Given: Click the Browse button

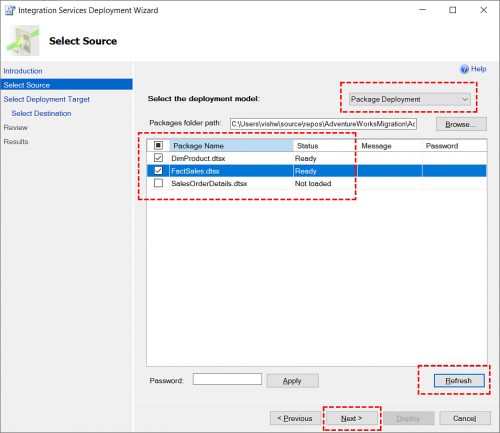Looking at the screenshot, I should point(461,124).
